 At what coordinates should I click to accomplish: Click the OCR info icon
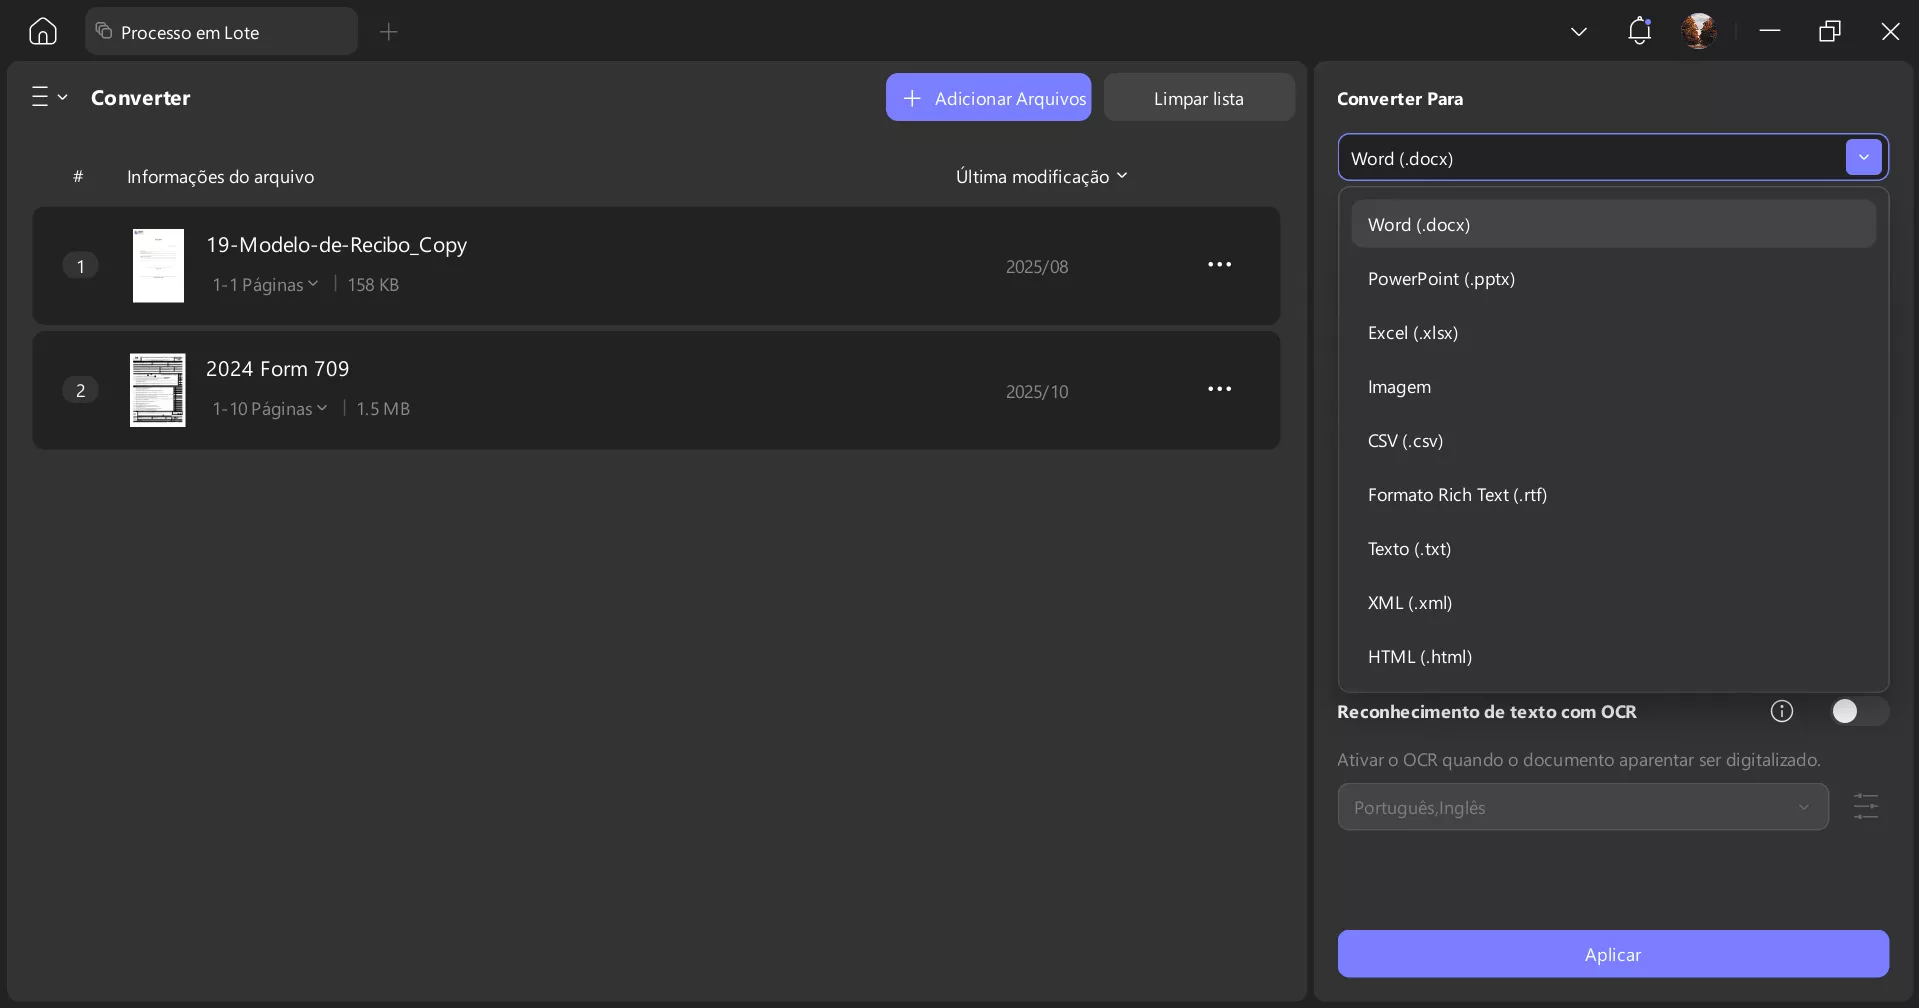pyautogui.click(x=1781, y=711)
